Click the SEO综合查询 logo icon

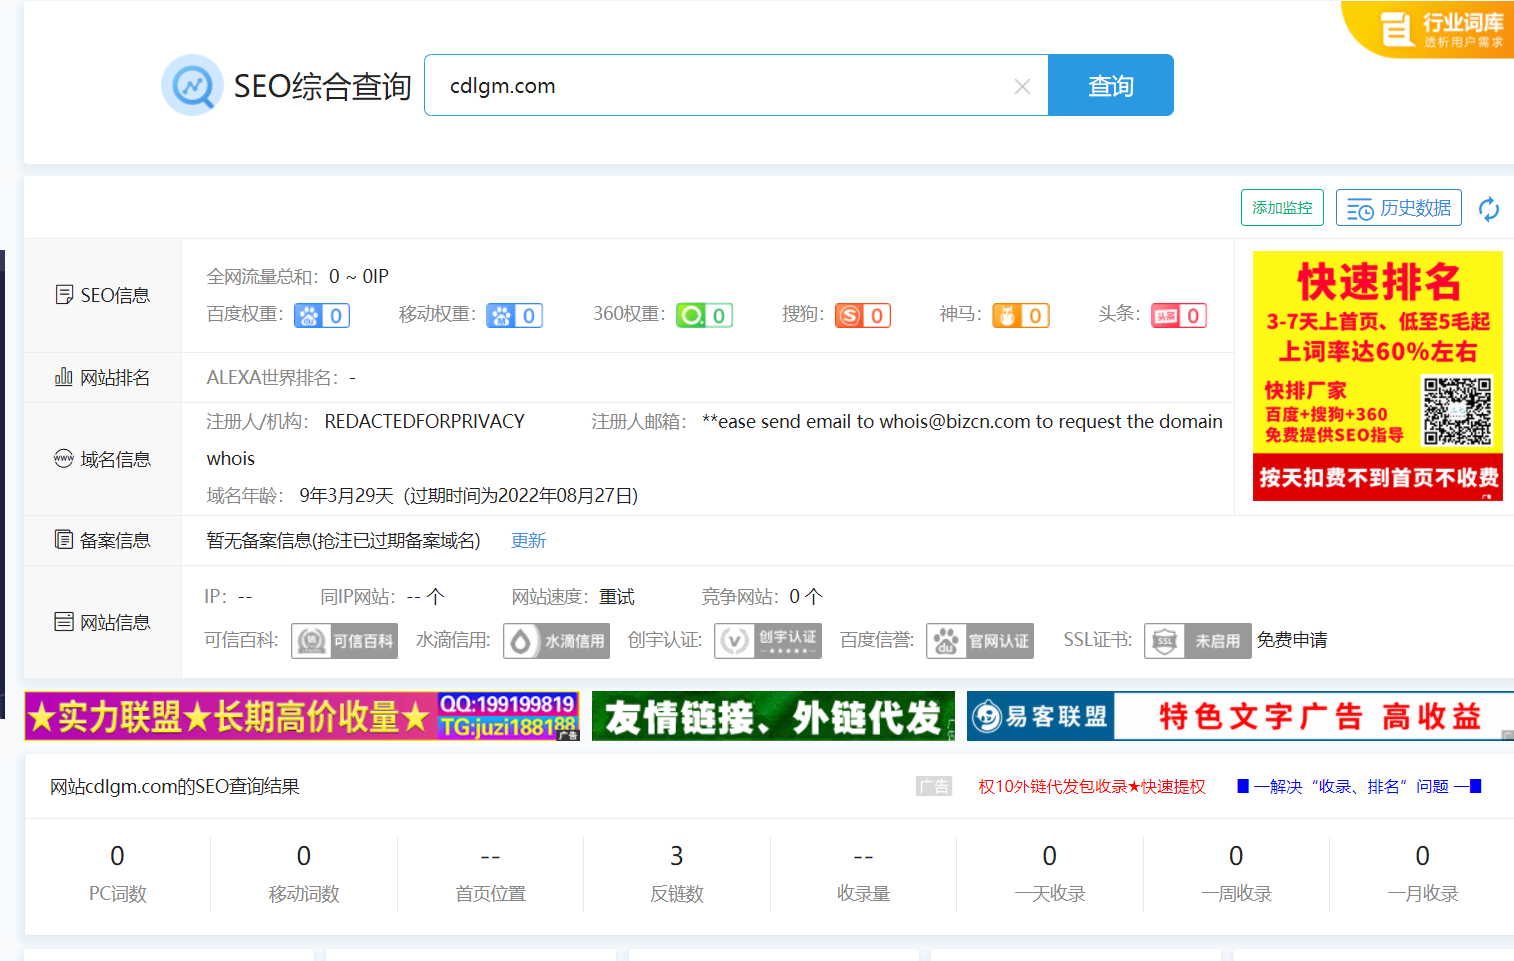coord(191,85)
